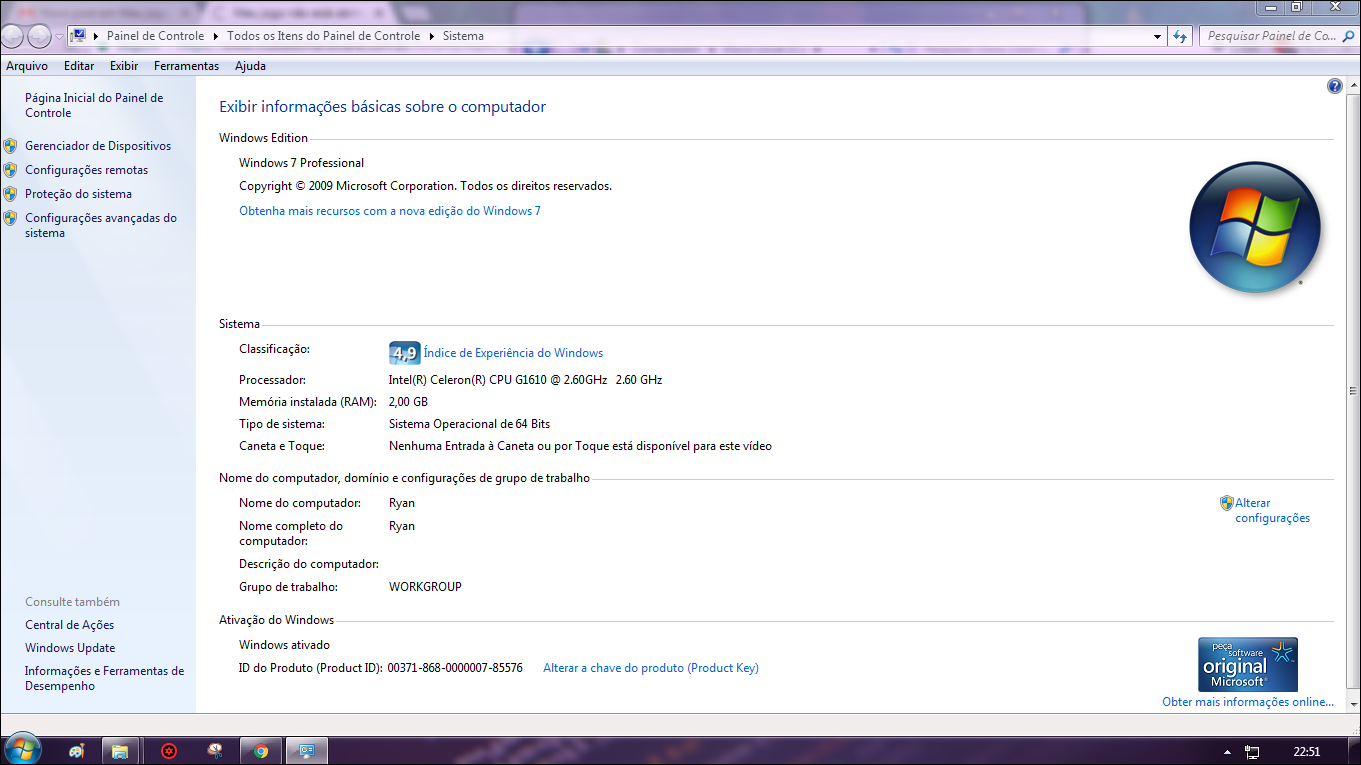The width and height of the screenshot is (1361, 765).
Task: Open the red gear app in taskbar
Action: tap(169, 751)
